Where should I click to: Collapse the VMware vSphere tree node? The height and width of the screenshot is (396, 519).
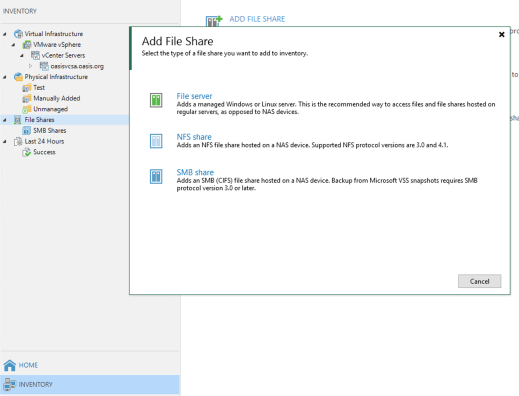pos(13,45)
